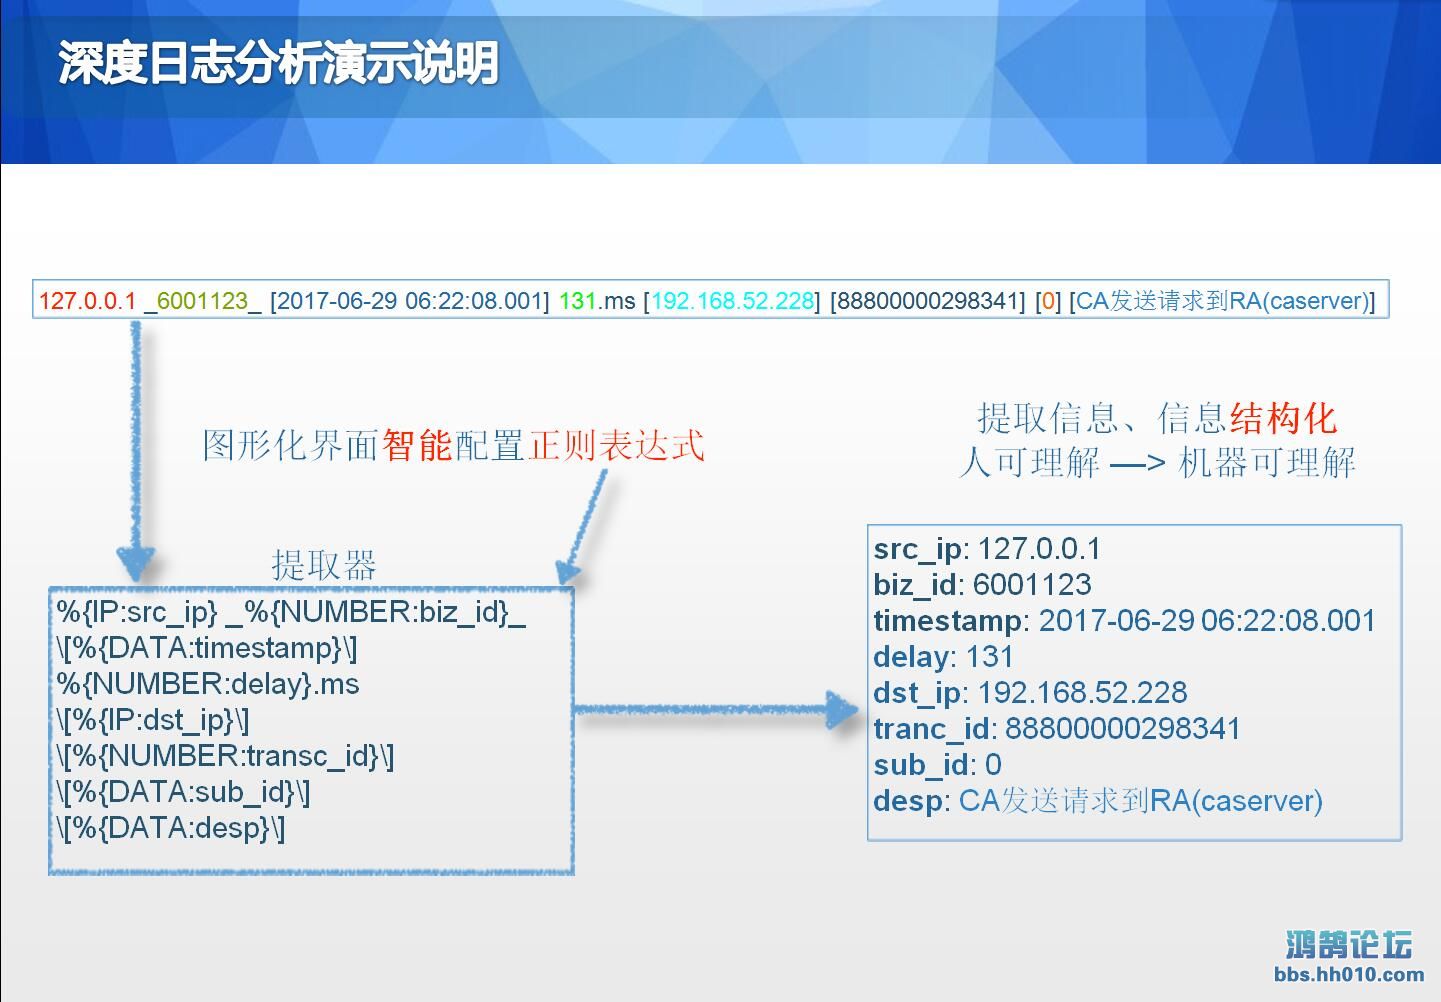Click pattern line \[%{DATA:timestamp}\]
This screenshot has height=1002, width=1441.
[207, 648]
